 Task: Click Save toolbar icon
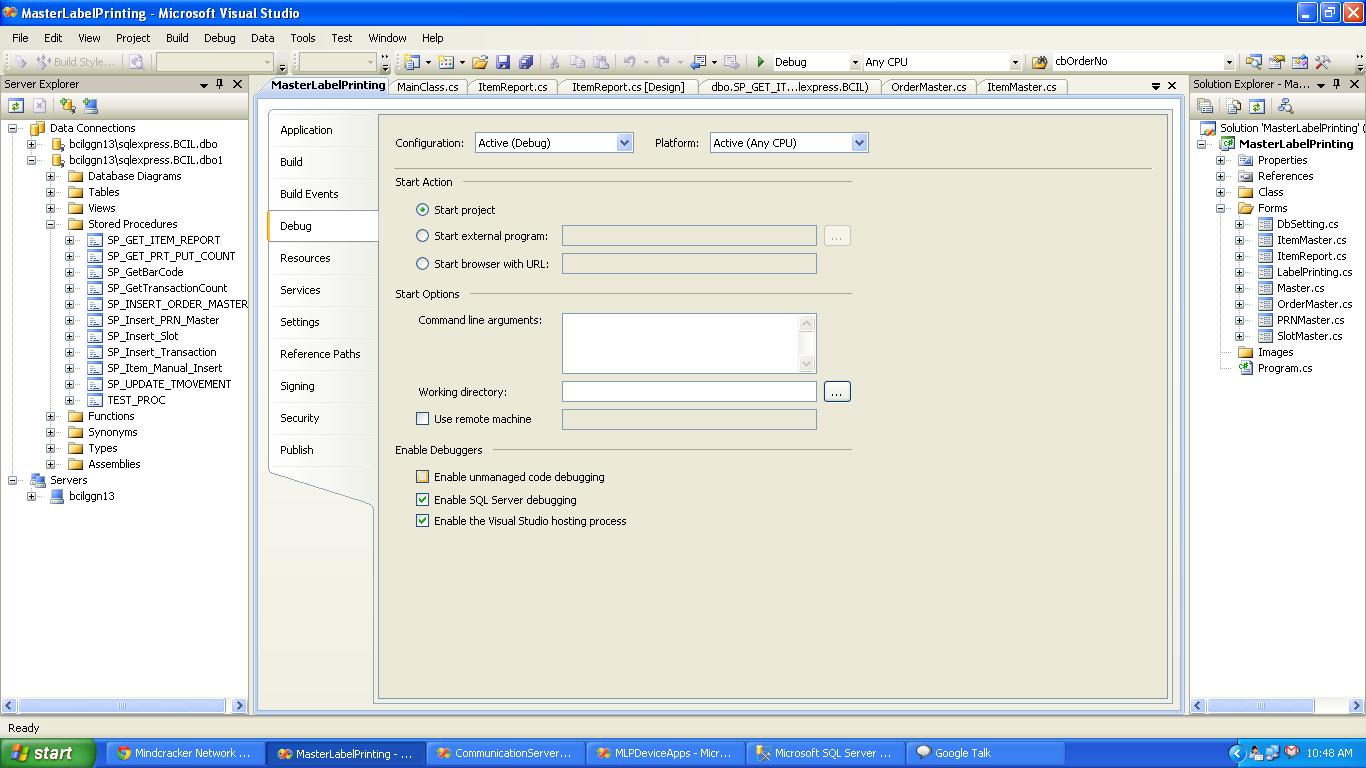click(x=503, y=62)
